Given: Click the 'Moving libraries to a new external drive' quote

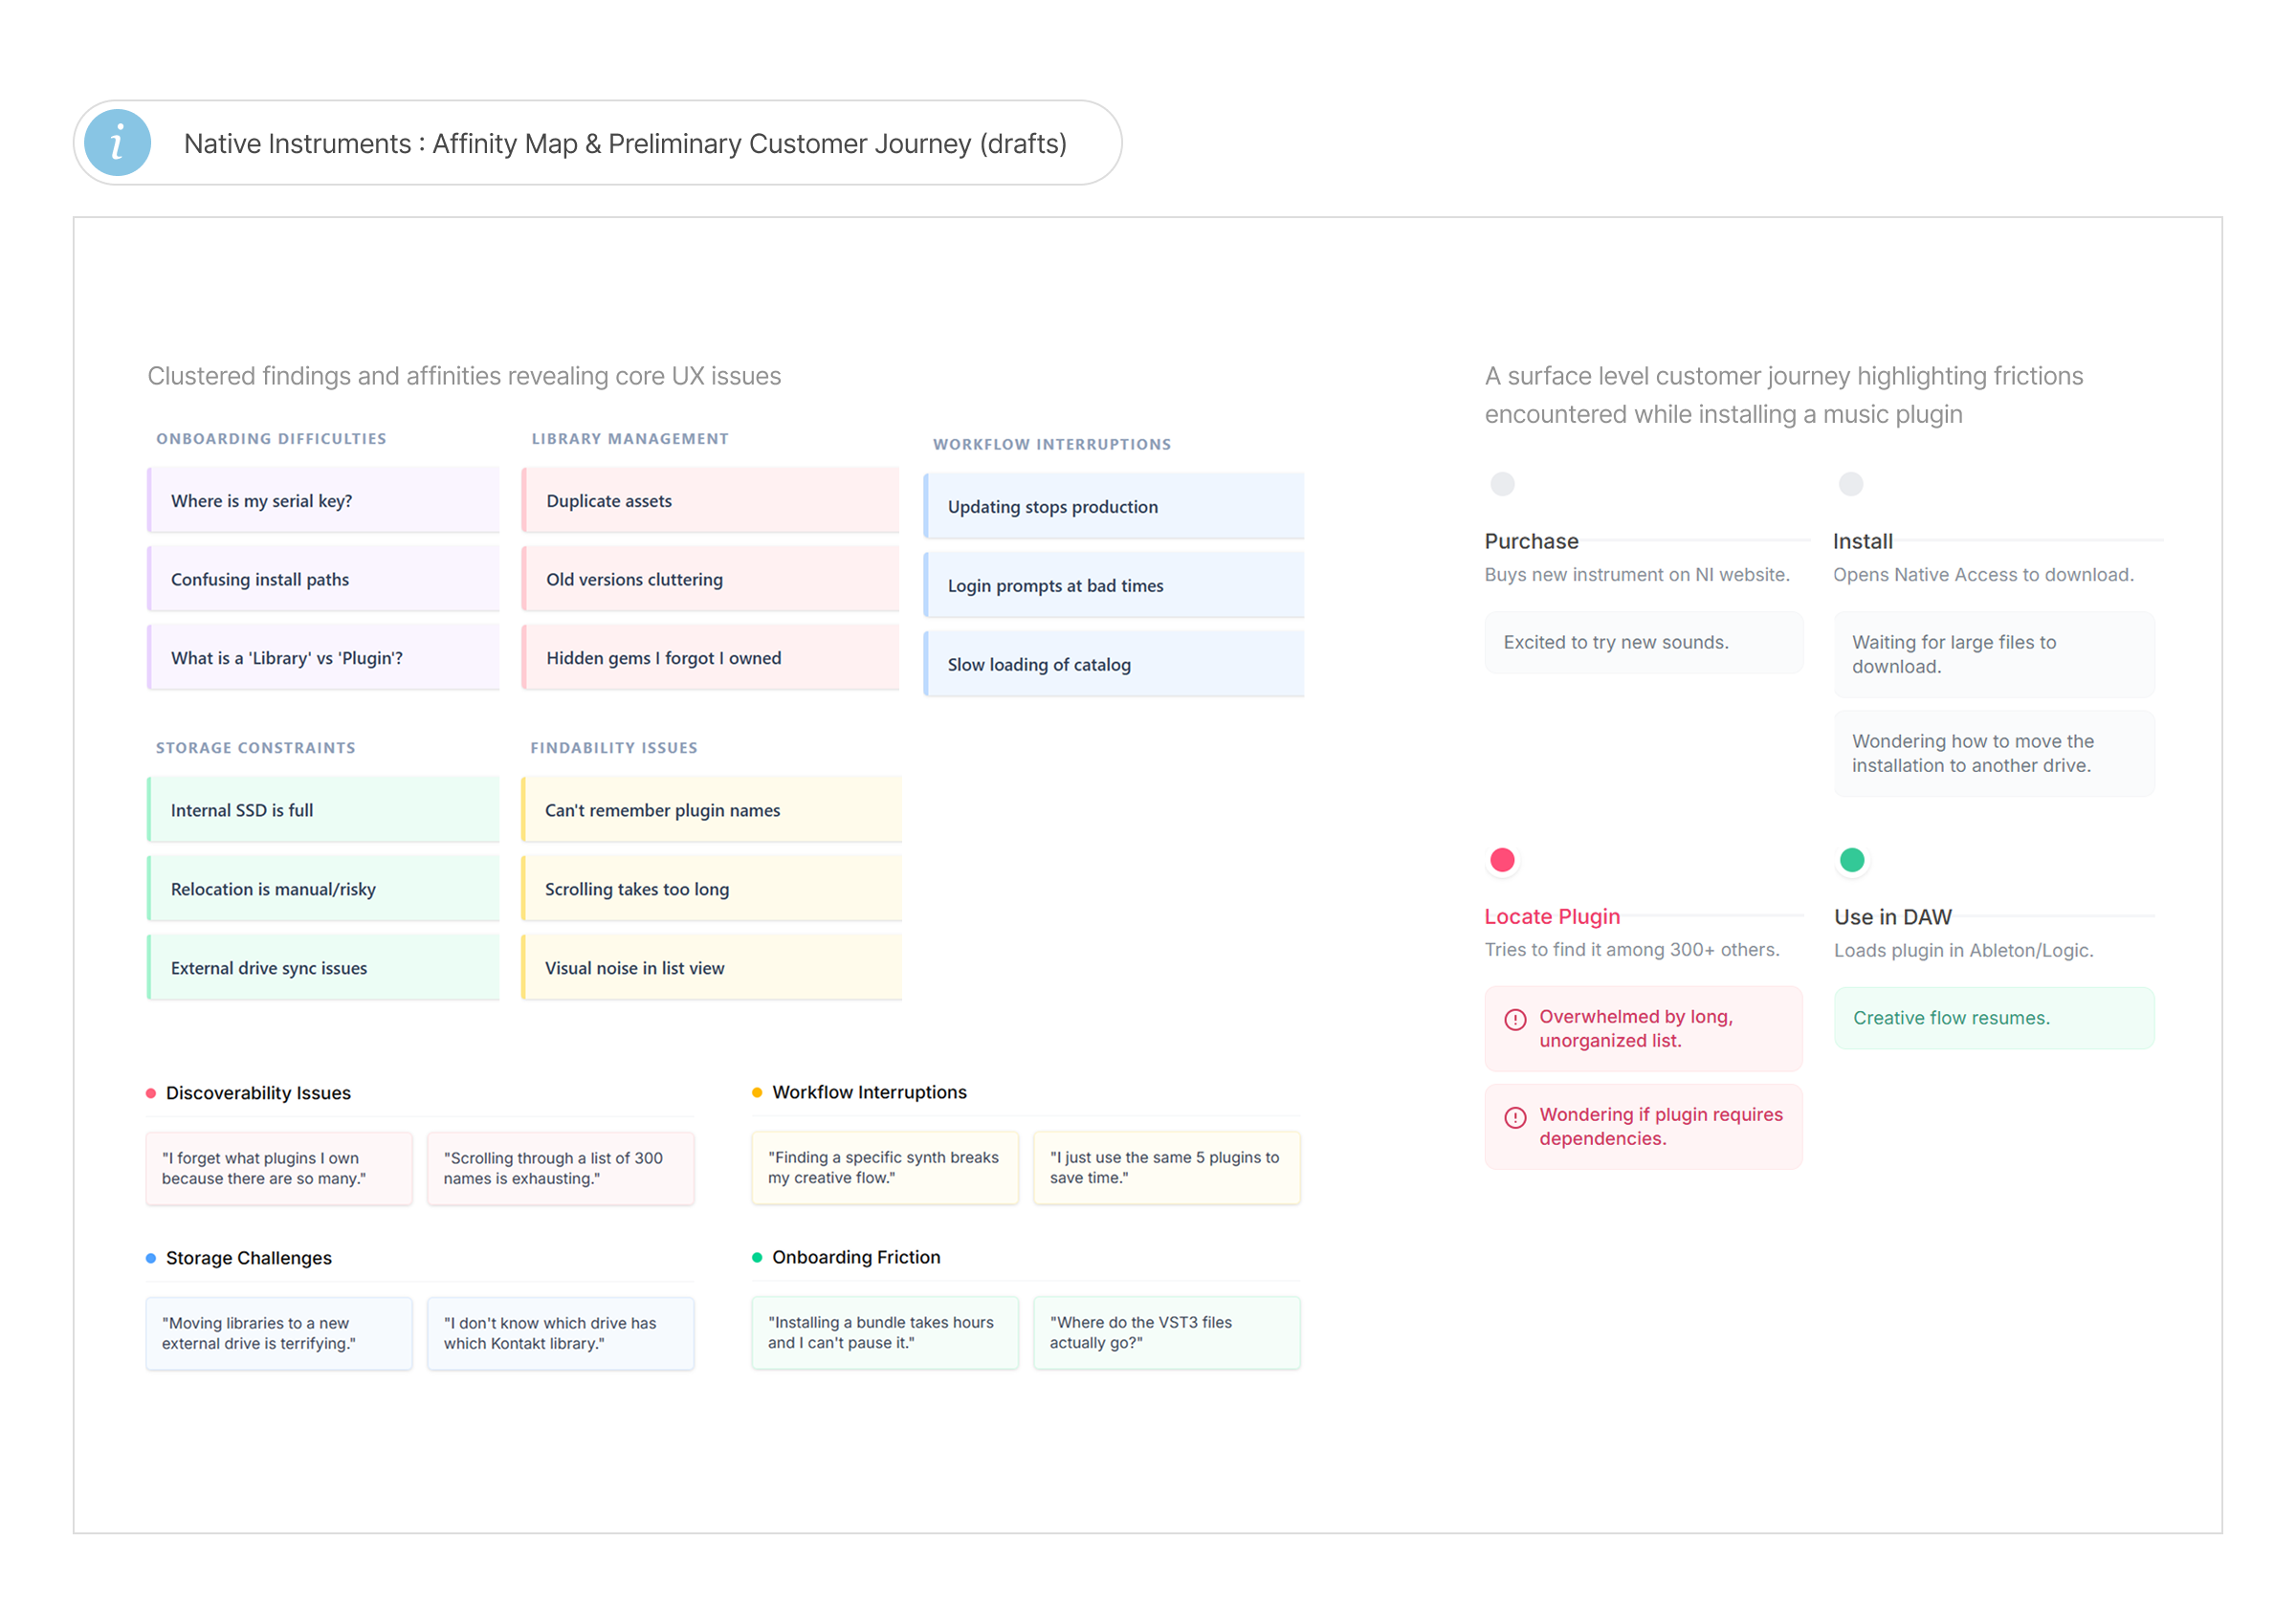Looking at the screenshot, I should pos(279,1333).
